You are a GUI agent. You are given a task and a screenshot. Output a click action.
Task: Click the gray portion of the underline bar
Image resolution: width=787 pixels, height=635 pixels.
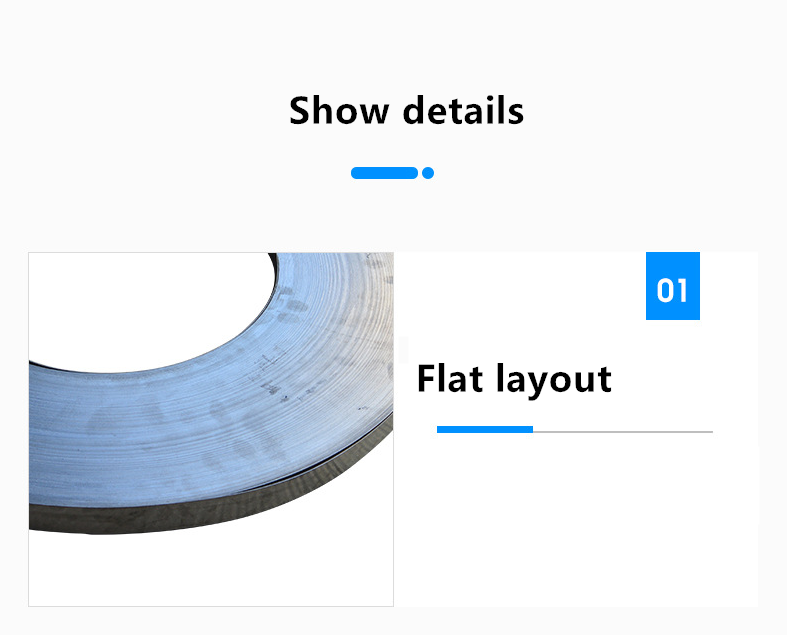click(x=623, y=431)
